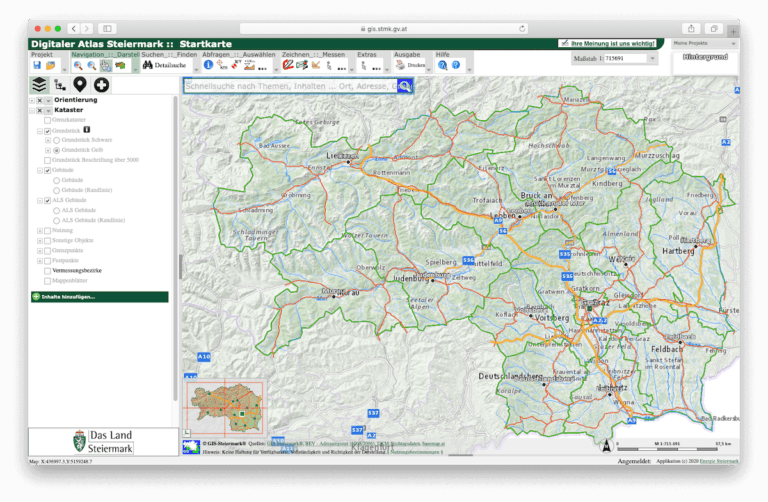This screenshot has height=502, width=768.
Task: Select Grundstück Gelb radio button
Action: point(56,150)
